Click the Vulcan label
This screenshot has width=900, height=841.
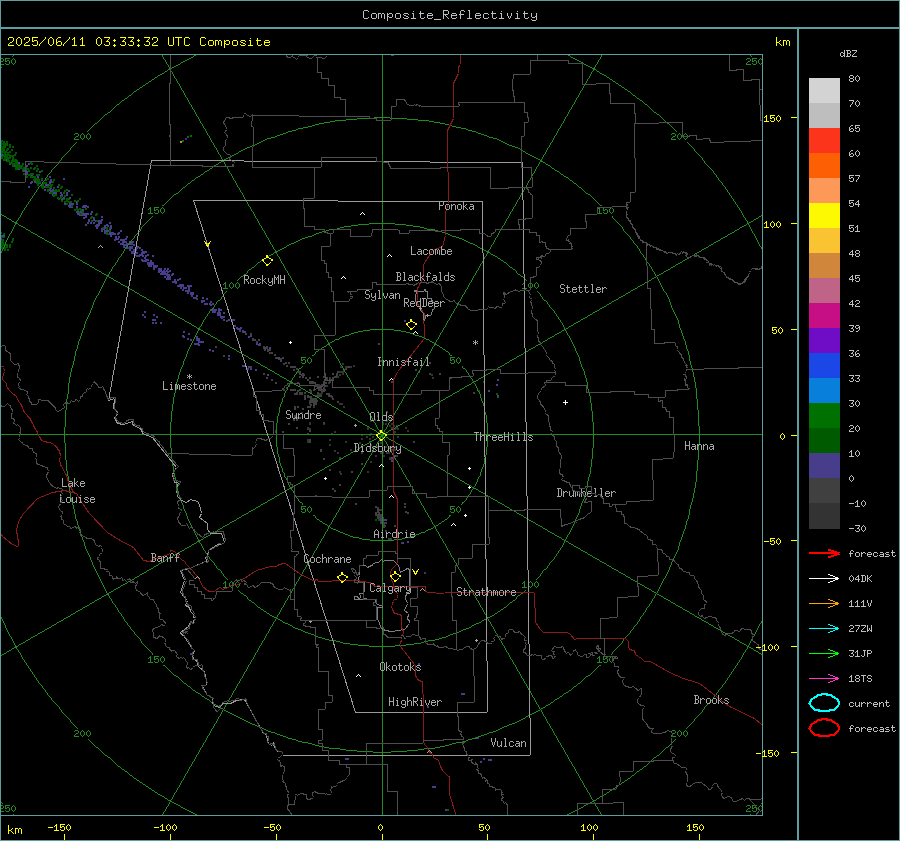click(508, 743)
